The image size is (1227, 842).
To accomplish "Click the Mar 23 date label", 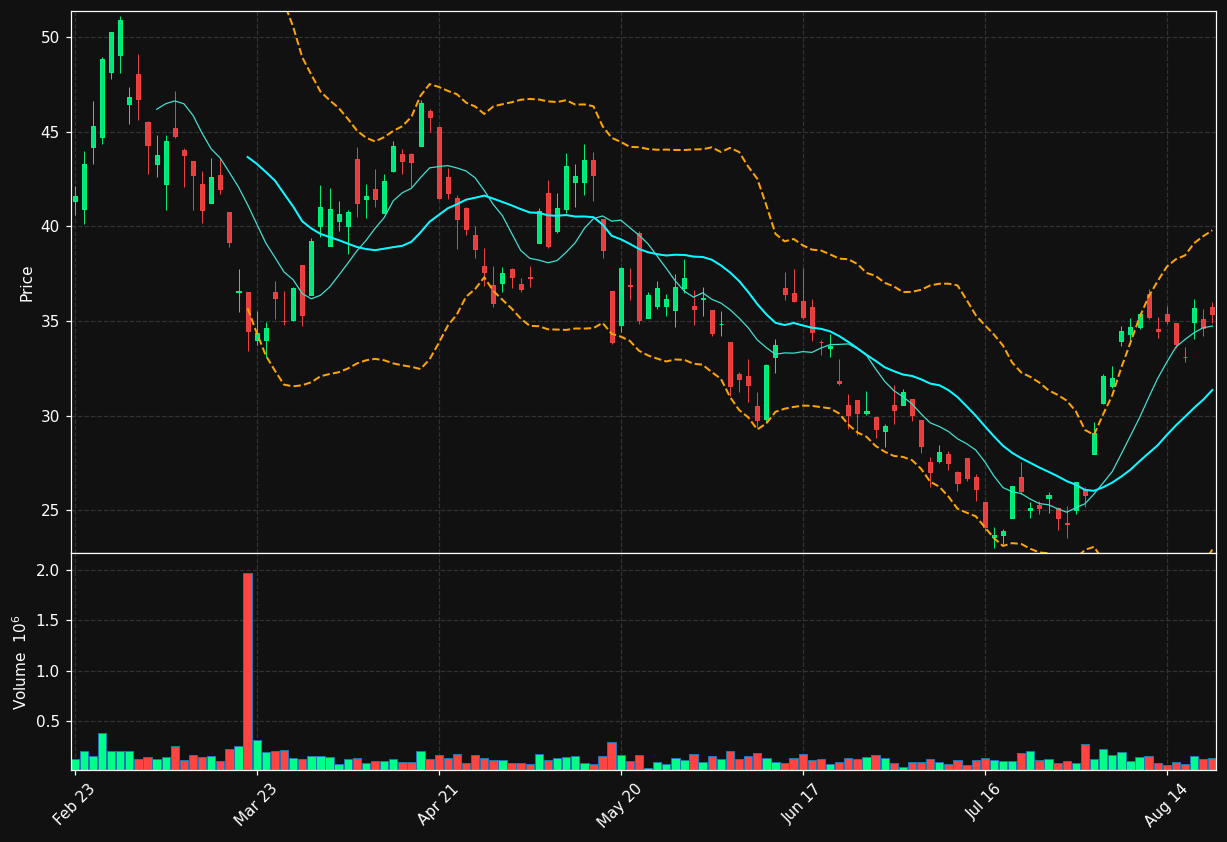I will 255,803.
